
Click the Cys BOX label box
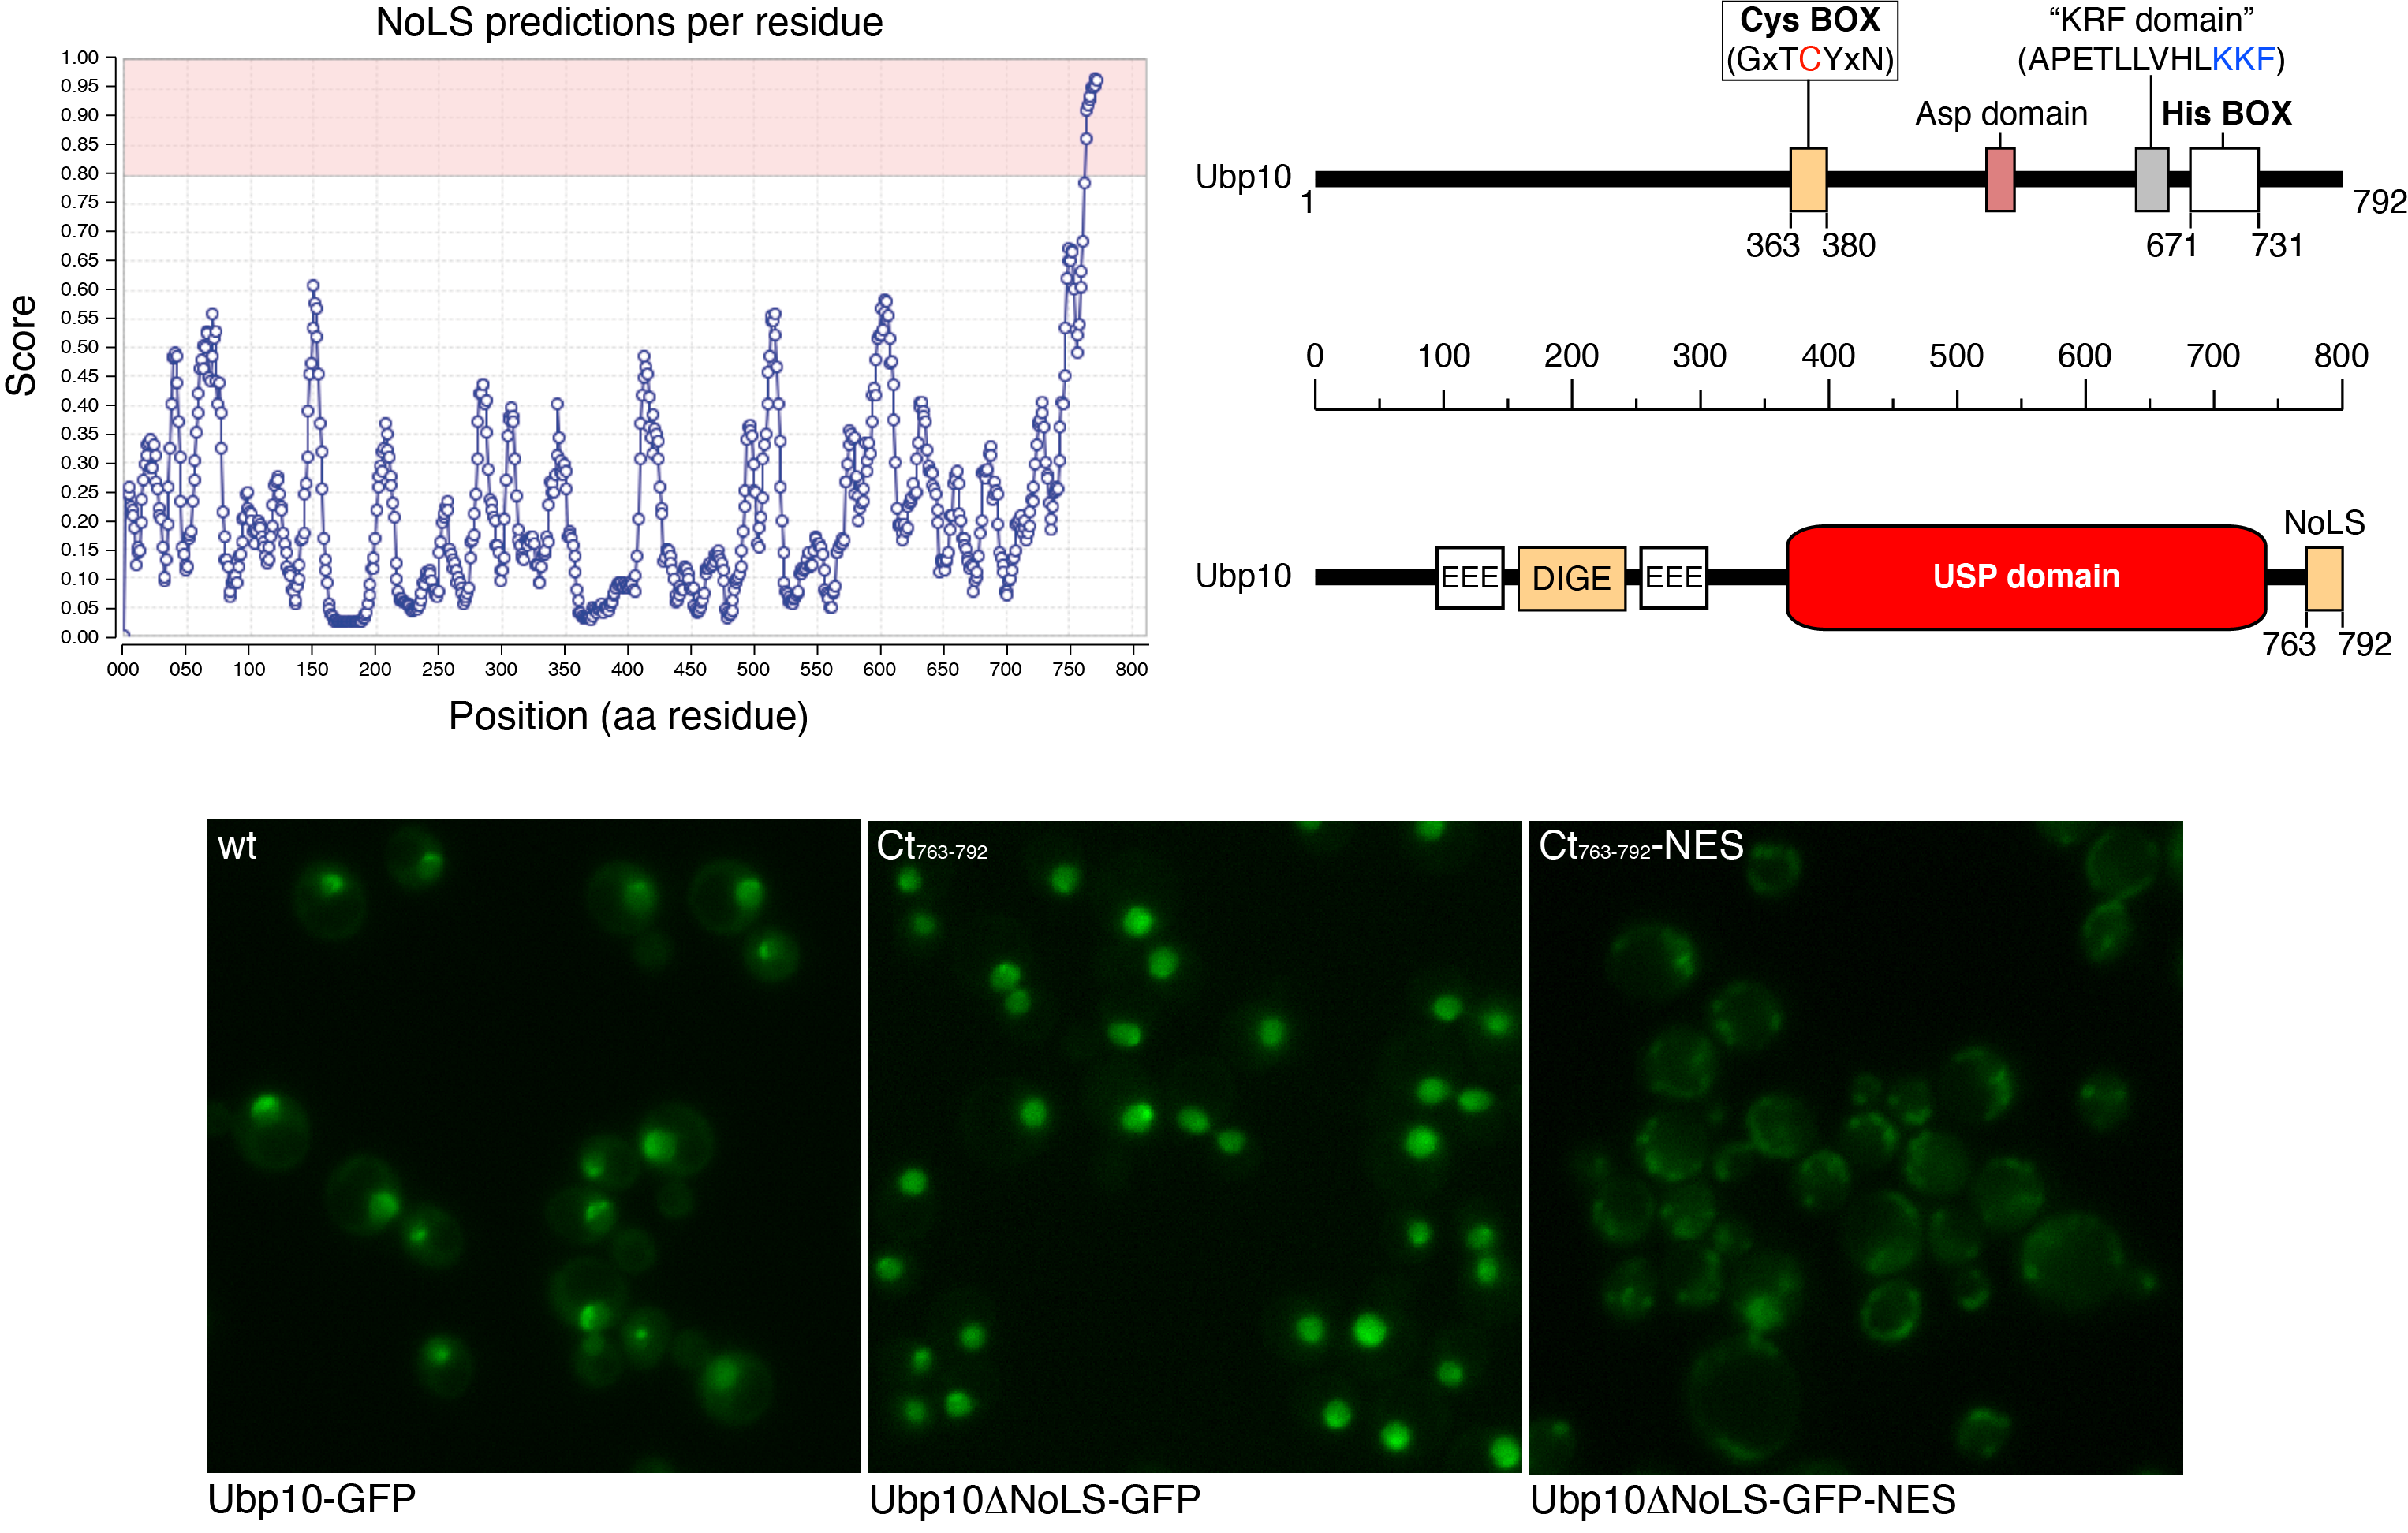(1809, 40)
